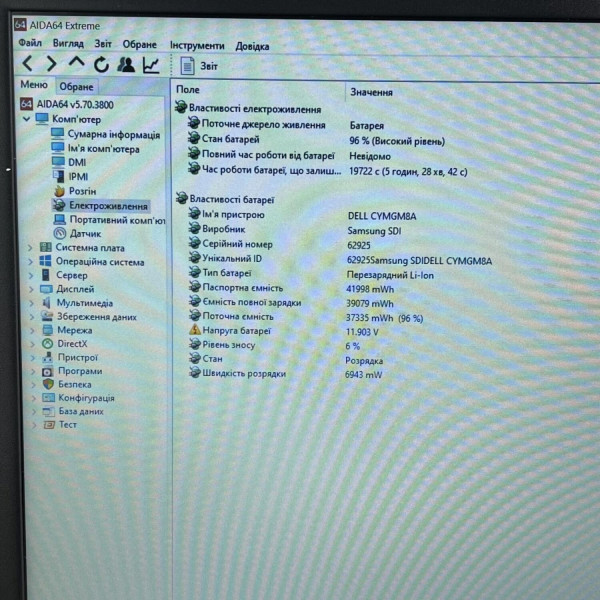Select the Розгін tree item
600x600 pixels.
(x=75, y=191)
